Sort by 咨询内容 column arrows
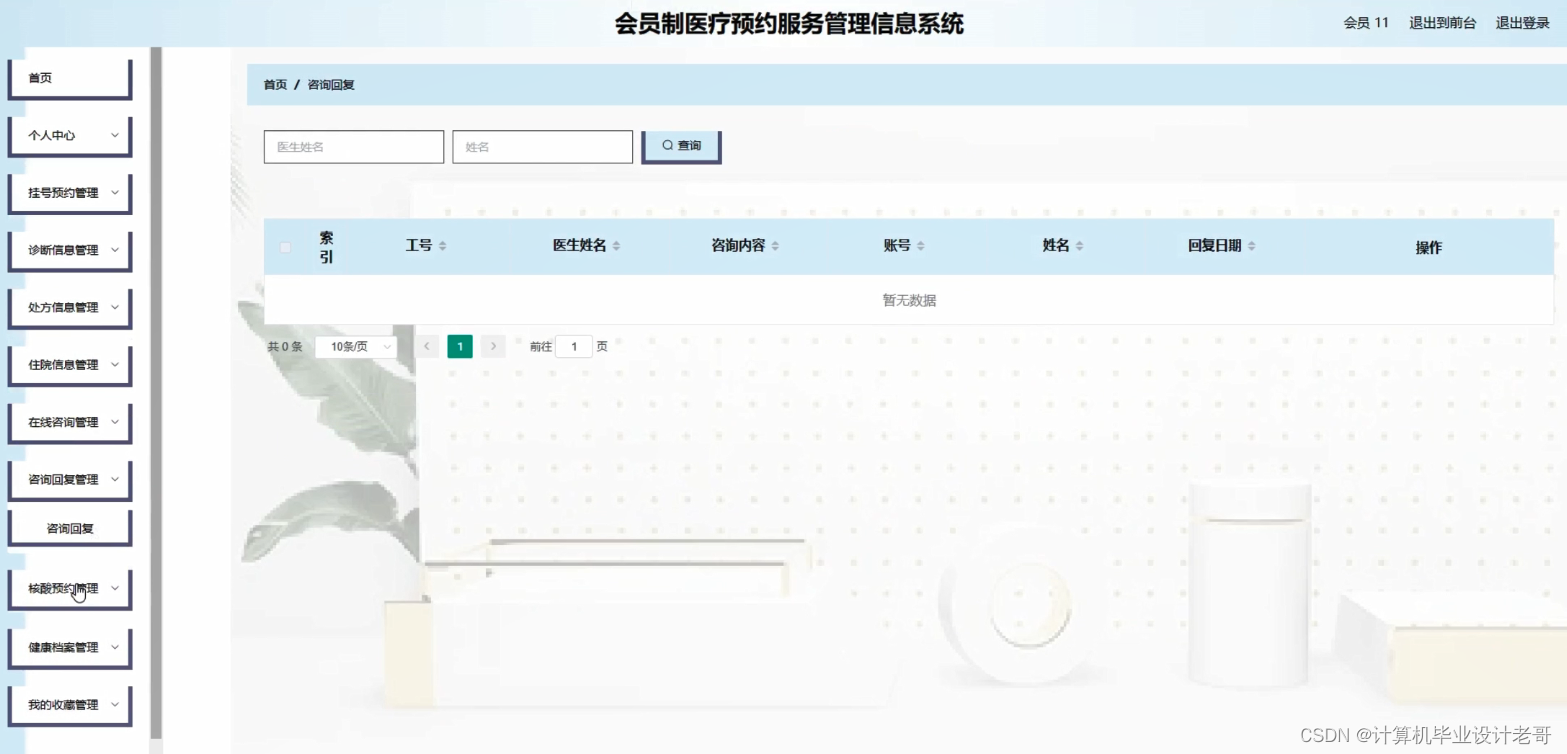Image resolution: width=1567 pixels, height=754 pixels. pyautogui.click(x=775, y=246)
